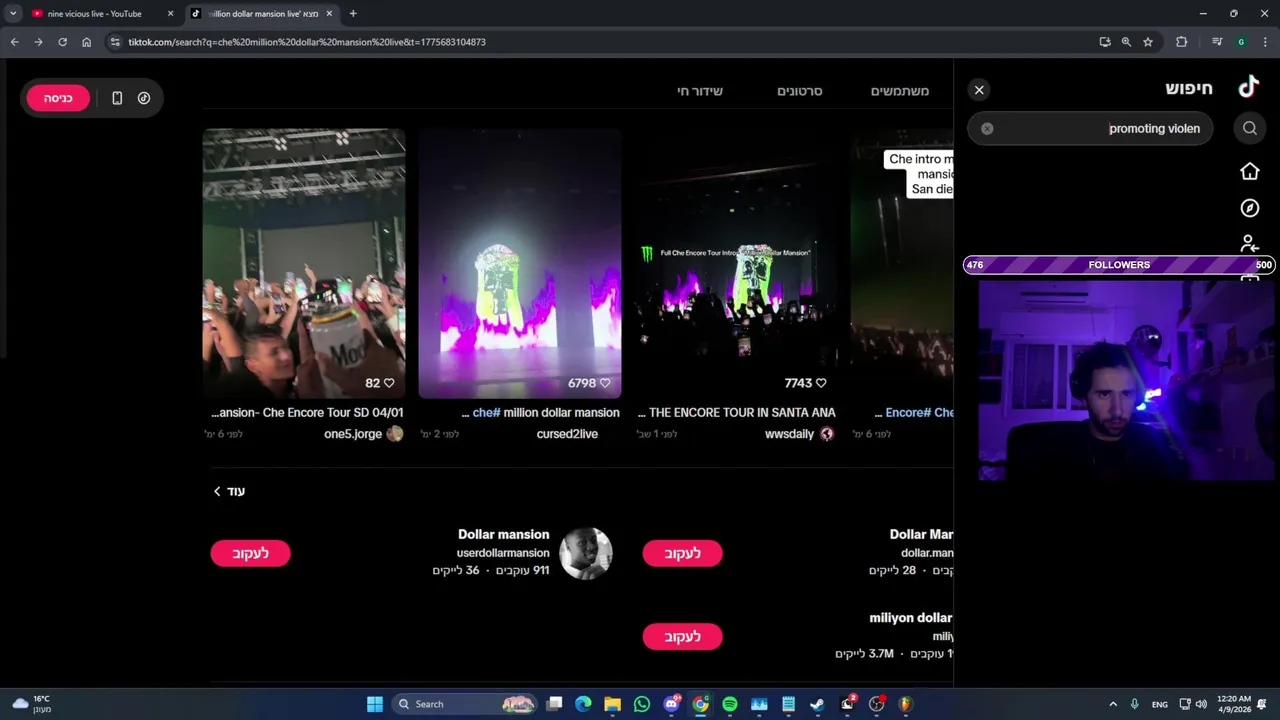Click the browser home button
The image size is (1280, 720).
86,42
